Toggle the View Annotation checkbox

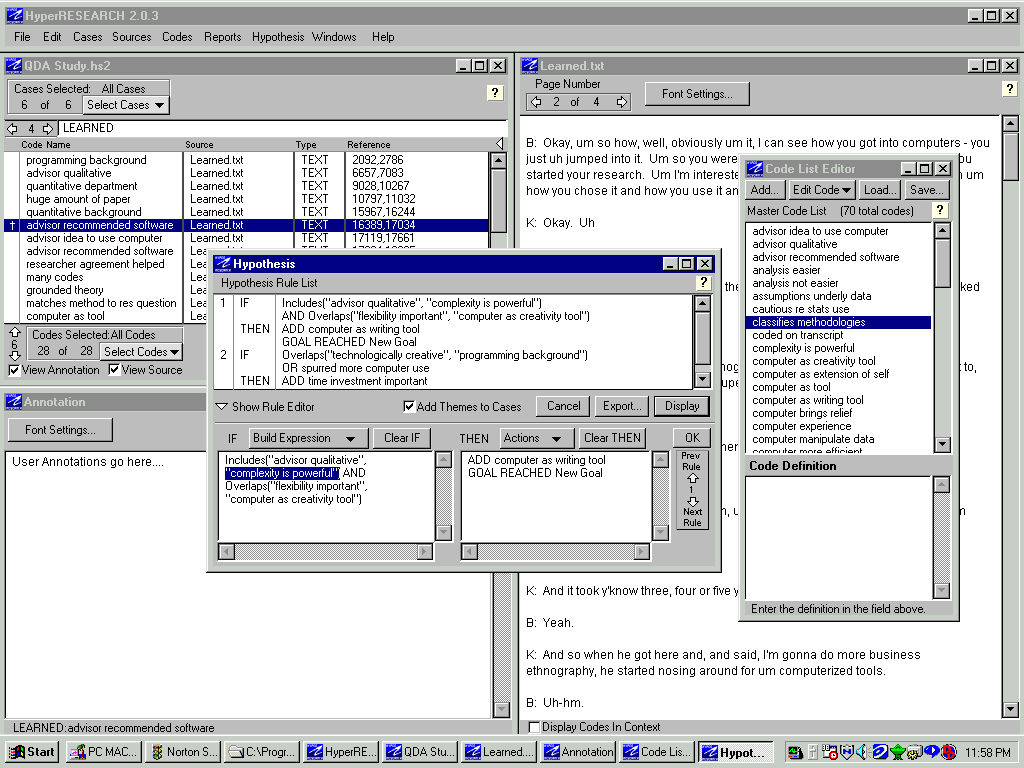(14, 370)
